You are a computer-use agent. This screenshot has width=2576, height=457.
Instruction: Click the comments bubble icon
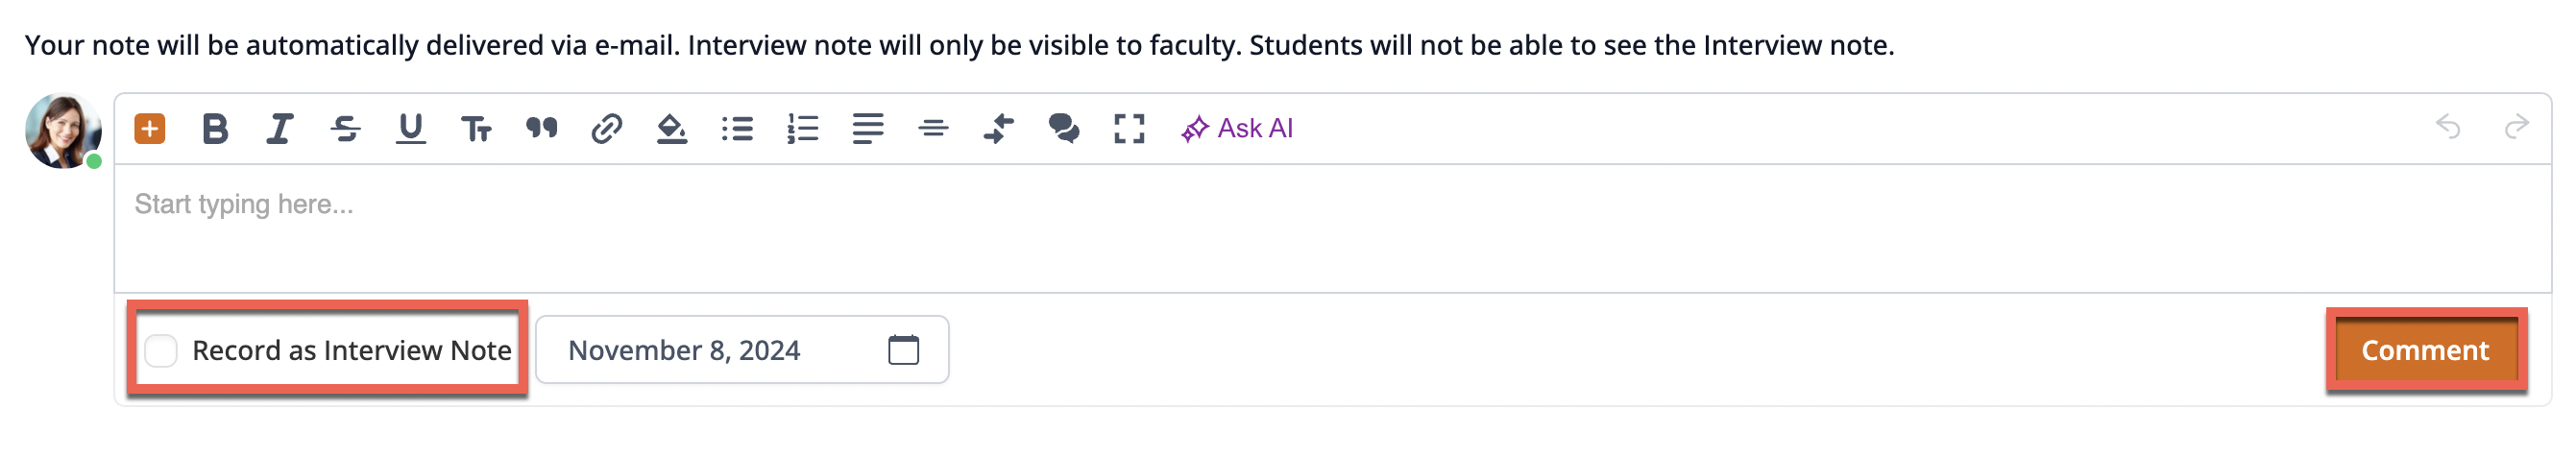coord(1064,129)
